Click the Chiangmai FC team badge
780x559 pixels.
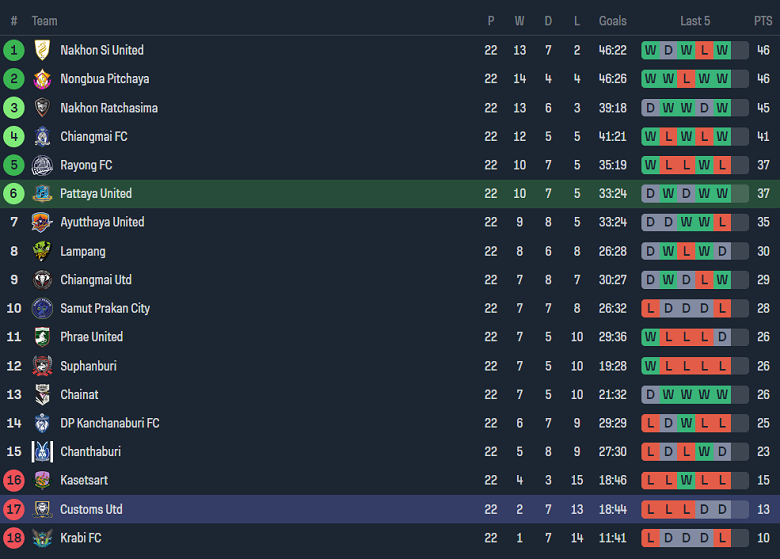(x=42, y=136)
